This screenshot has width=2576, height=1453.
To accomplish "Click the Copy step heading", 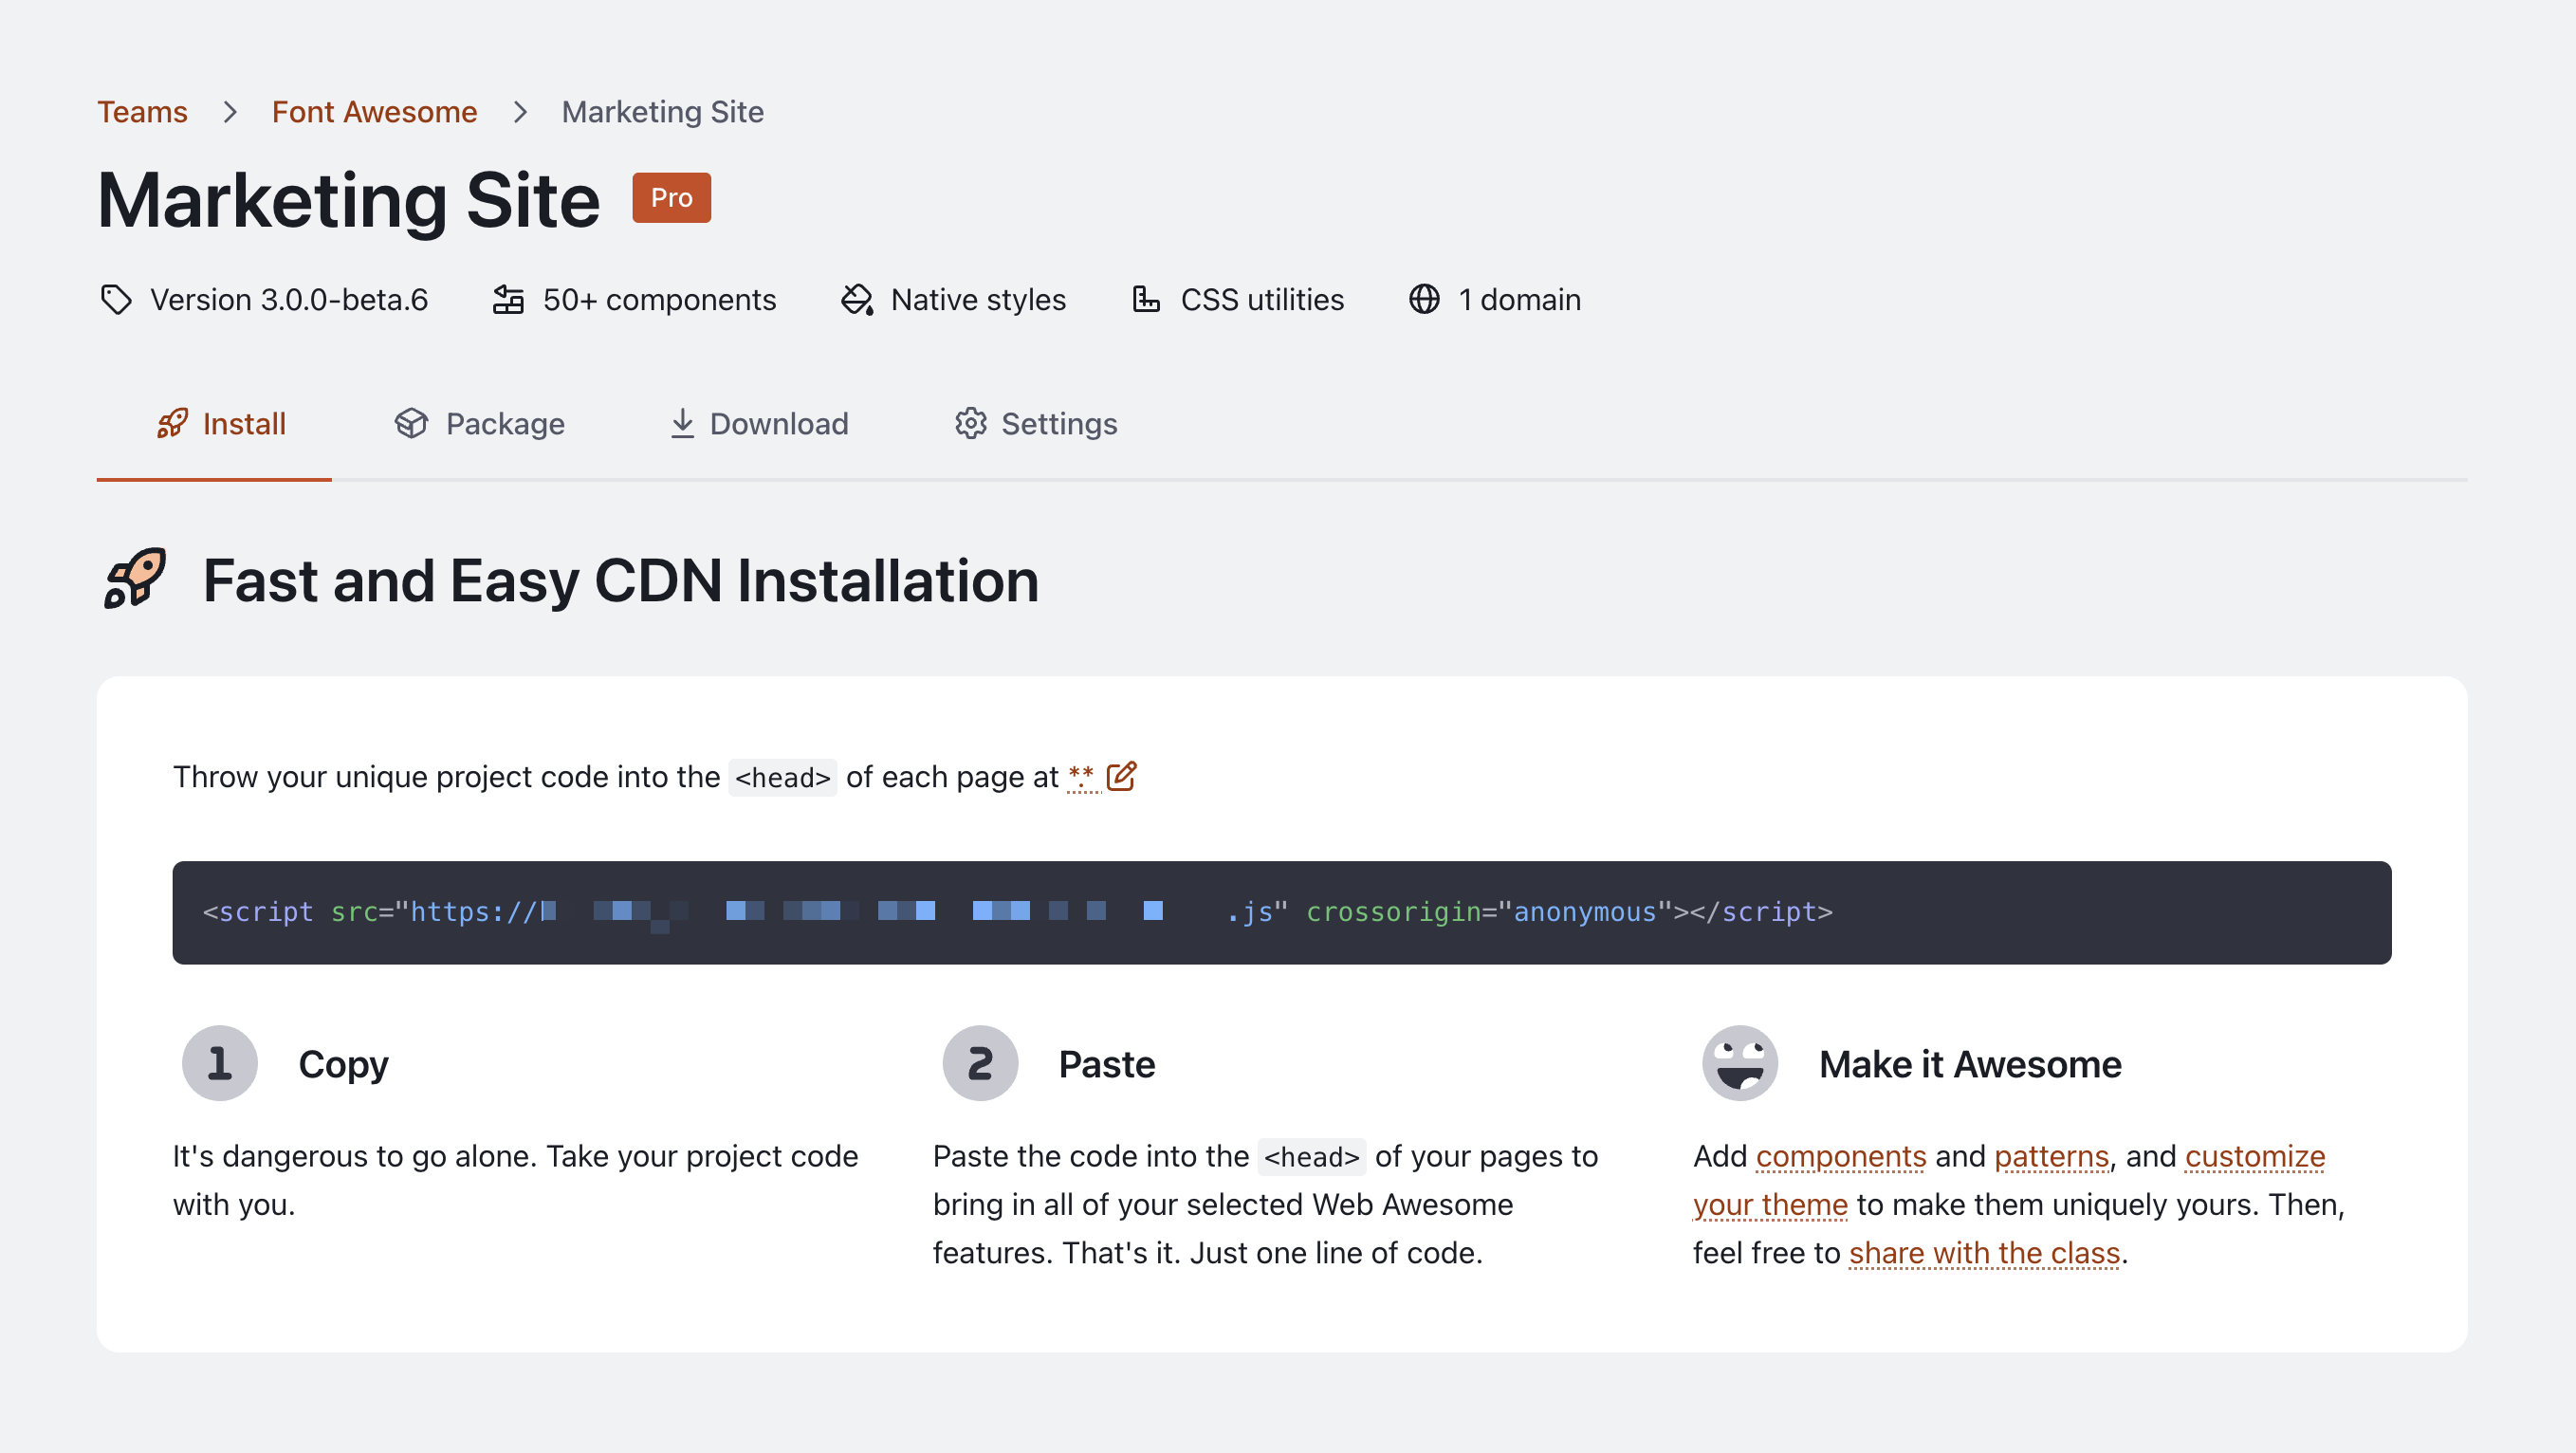I will coord(343,1064).
